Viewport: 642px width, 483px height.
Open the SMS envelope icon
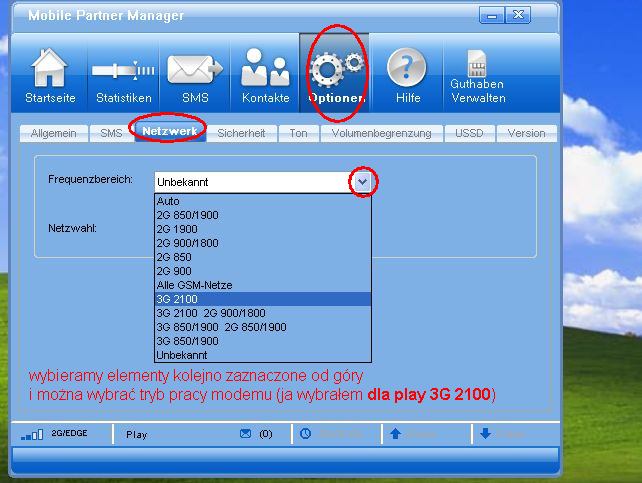tap(195, 70)
